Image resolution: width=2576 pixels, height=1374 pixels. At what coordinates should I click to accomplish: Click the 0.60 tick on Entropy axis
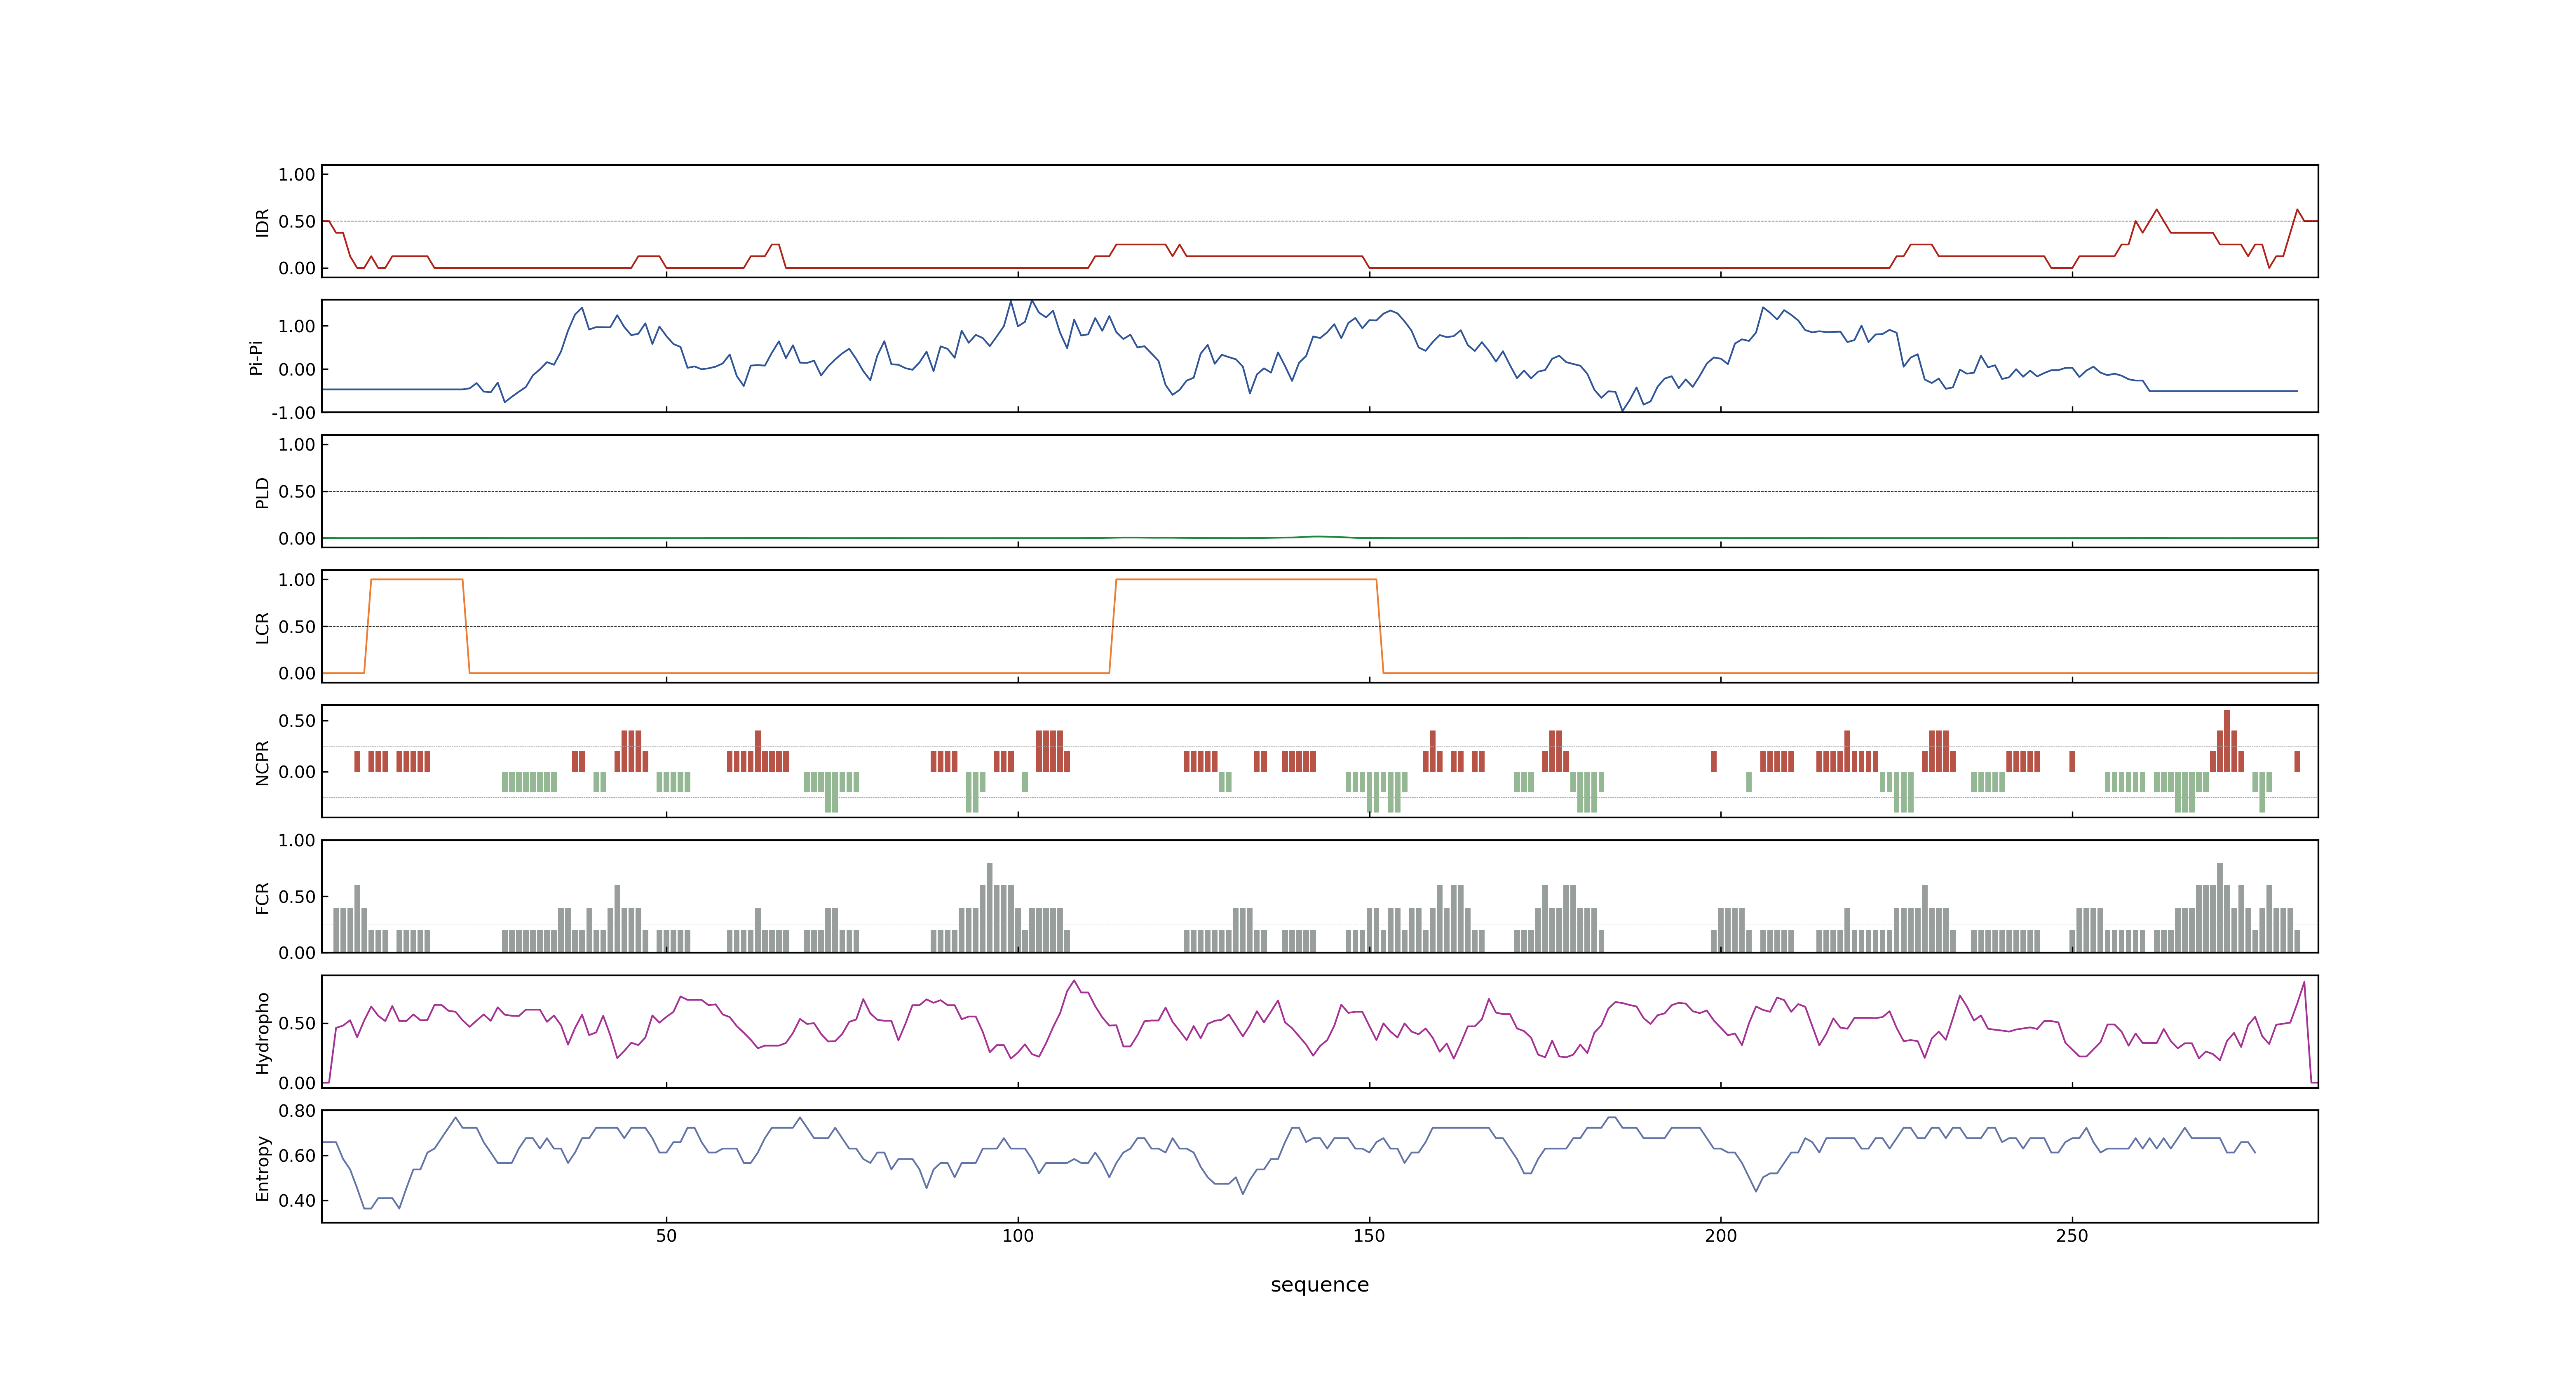pos(297,1155)
